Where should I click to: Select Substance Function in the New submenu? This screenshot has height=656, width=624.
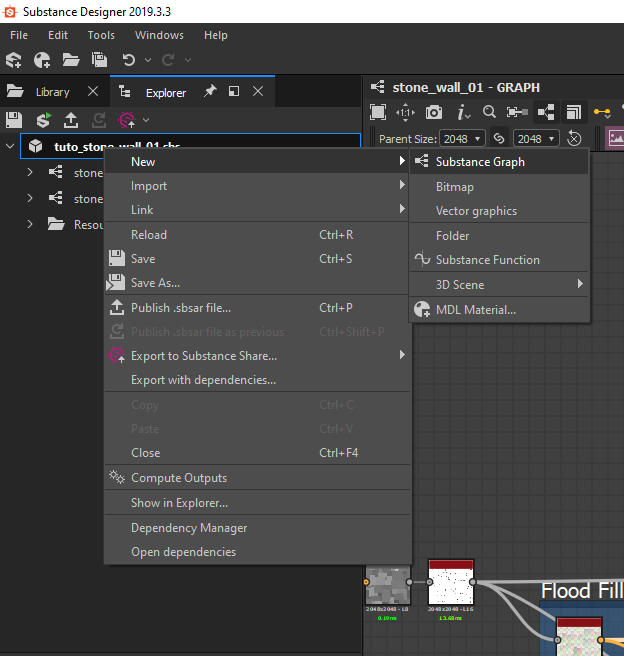coord(499,260)
